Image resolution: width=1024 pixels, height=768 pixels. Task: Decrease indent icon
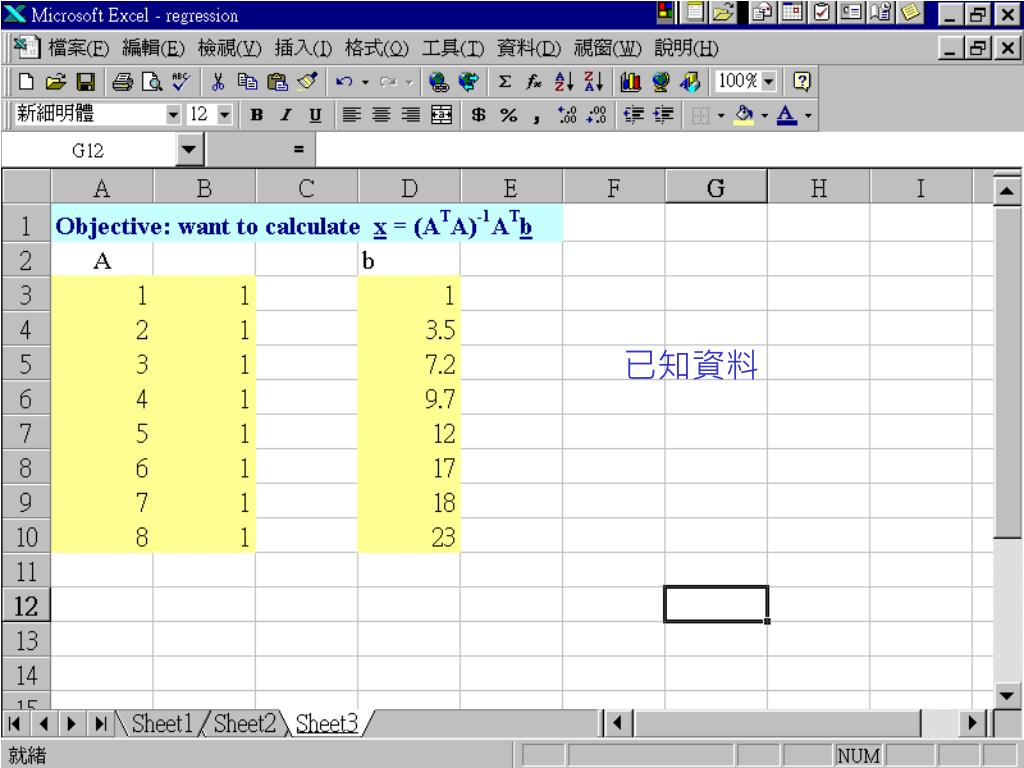[x=633, y=116]
